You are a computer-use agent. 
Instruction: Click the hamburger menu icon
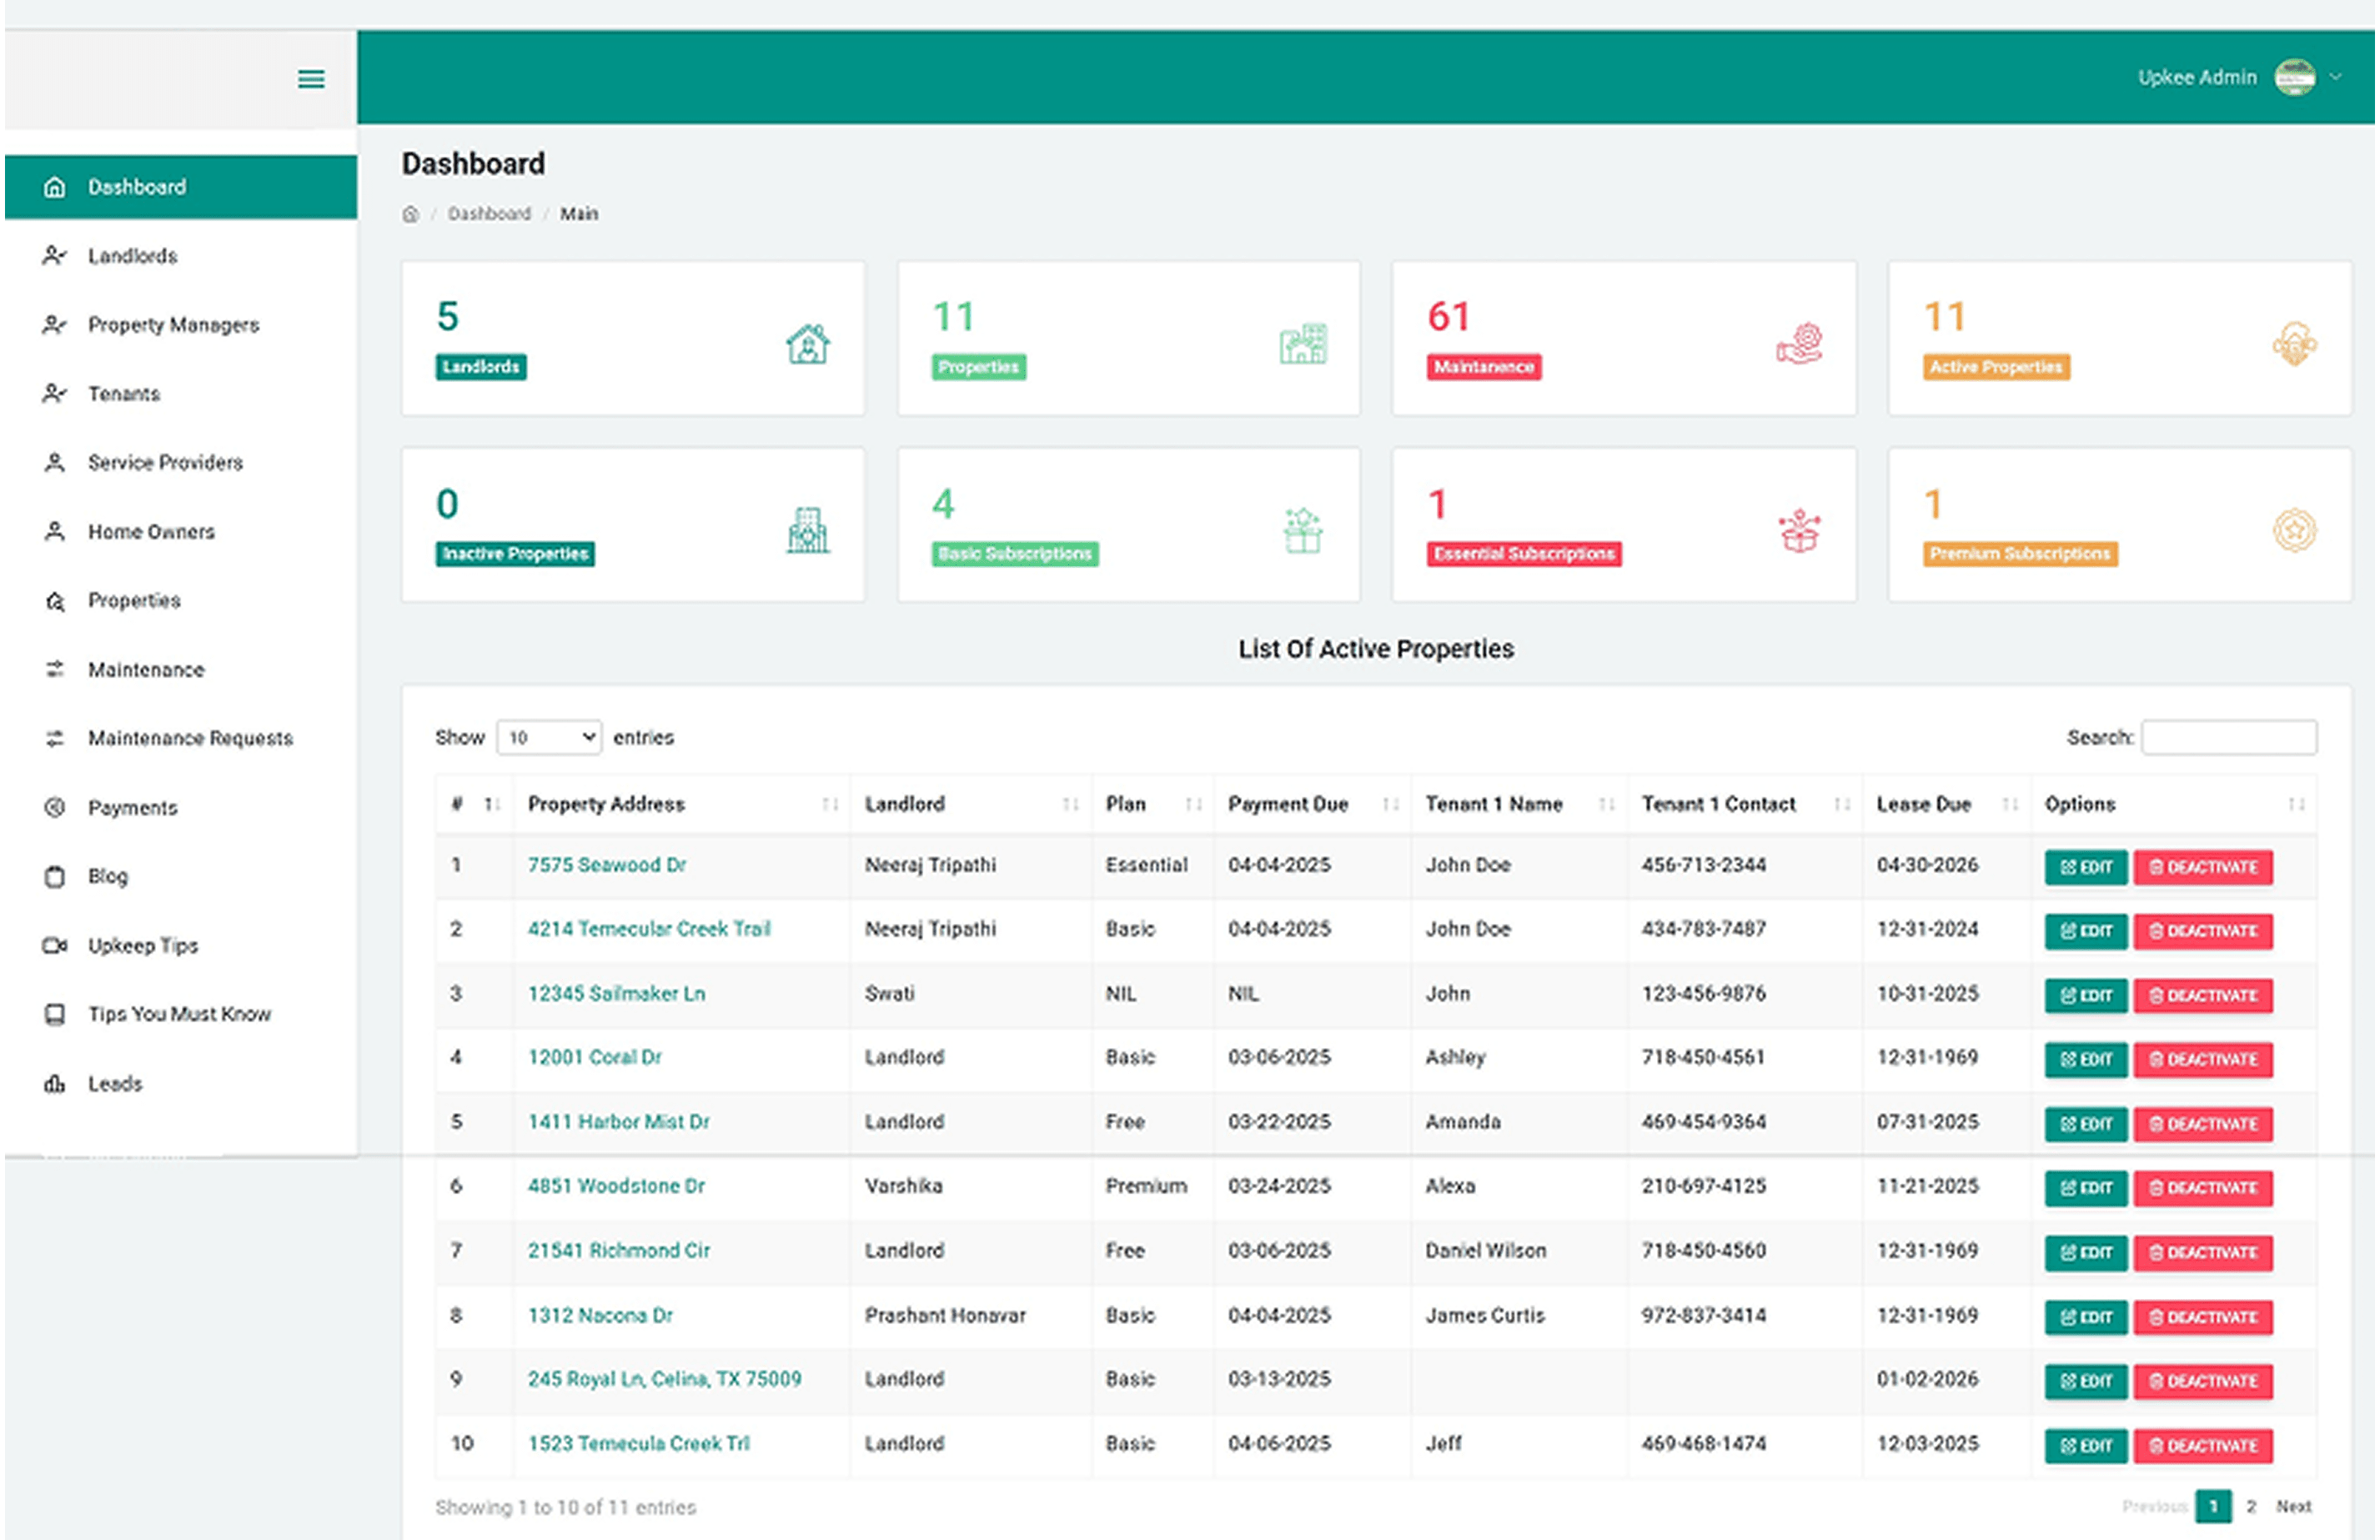tap(311, 79)
